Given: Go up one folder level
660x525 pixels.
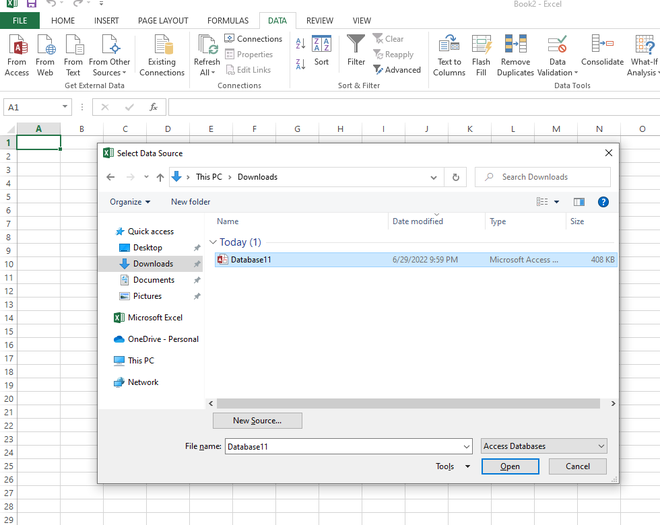Looking at the screenshot, I should 160,177.
